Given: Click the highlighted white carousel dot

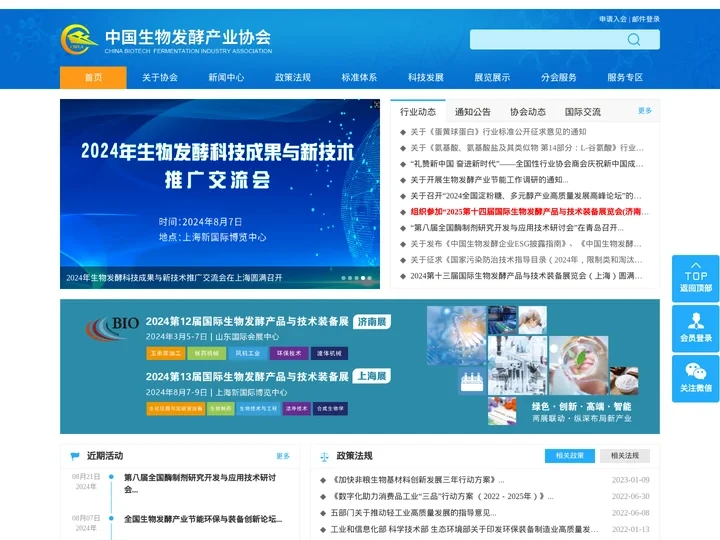Looking at the screenshot, I should coord(363,278).
